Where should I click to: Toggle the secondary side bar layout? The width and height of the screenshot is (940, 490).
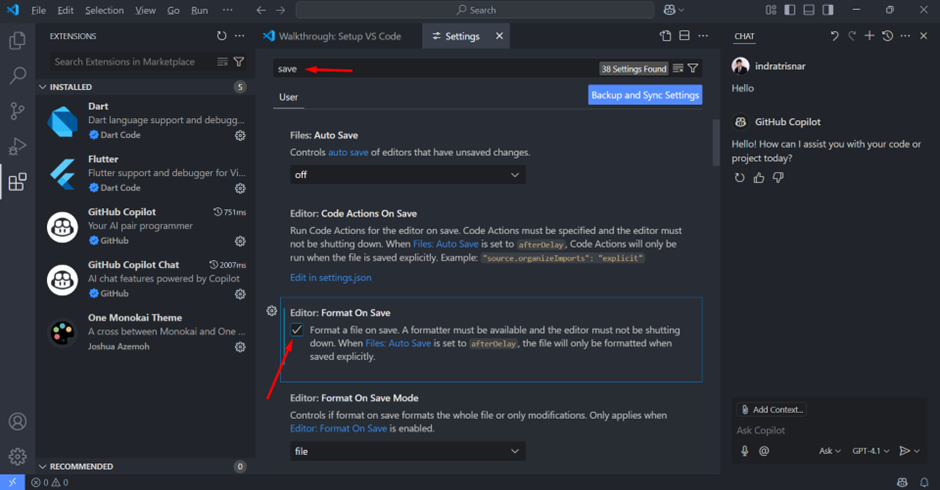coord(828,10)
